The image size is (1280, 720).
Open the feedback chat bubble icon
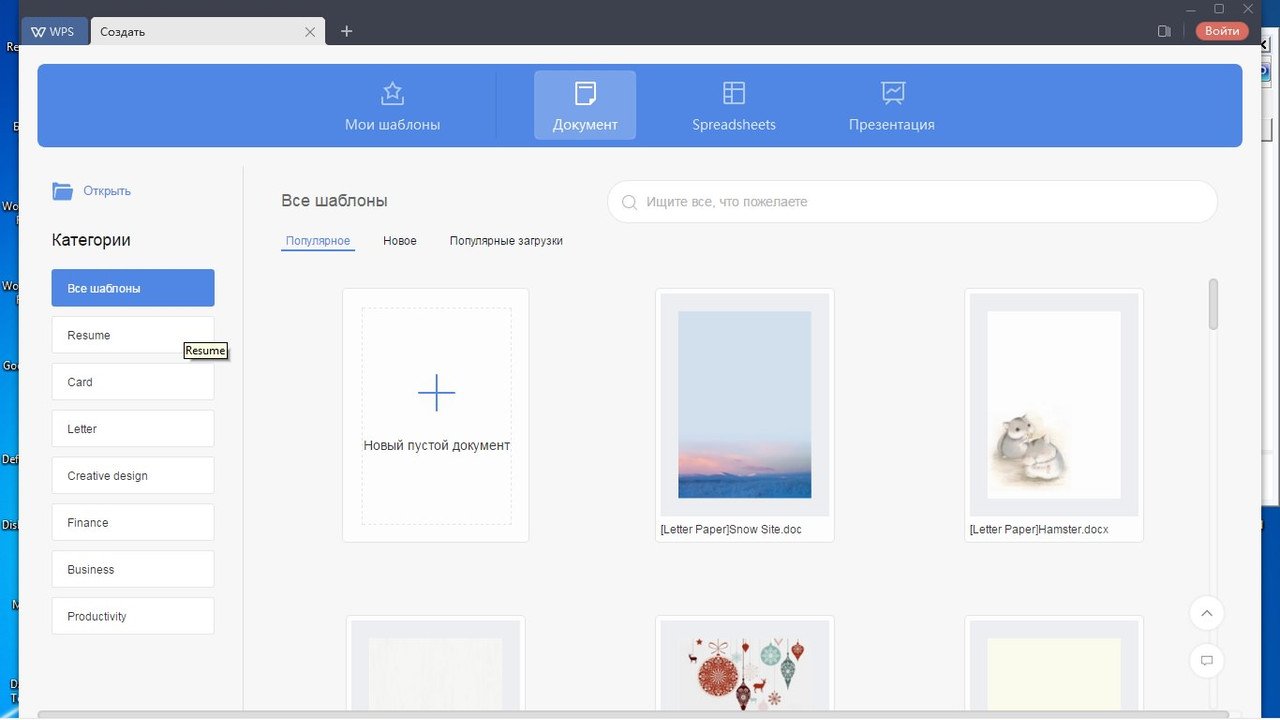tap(1207, 661)
